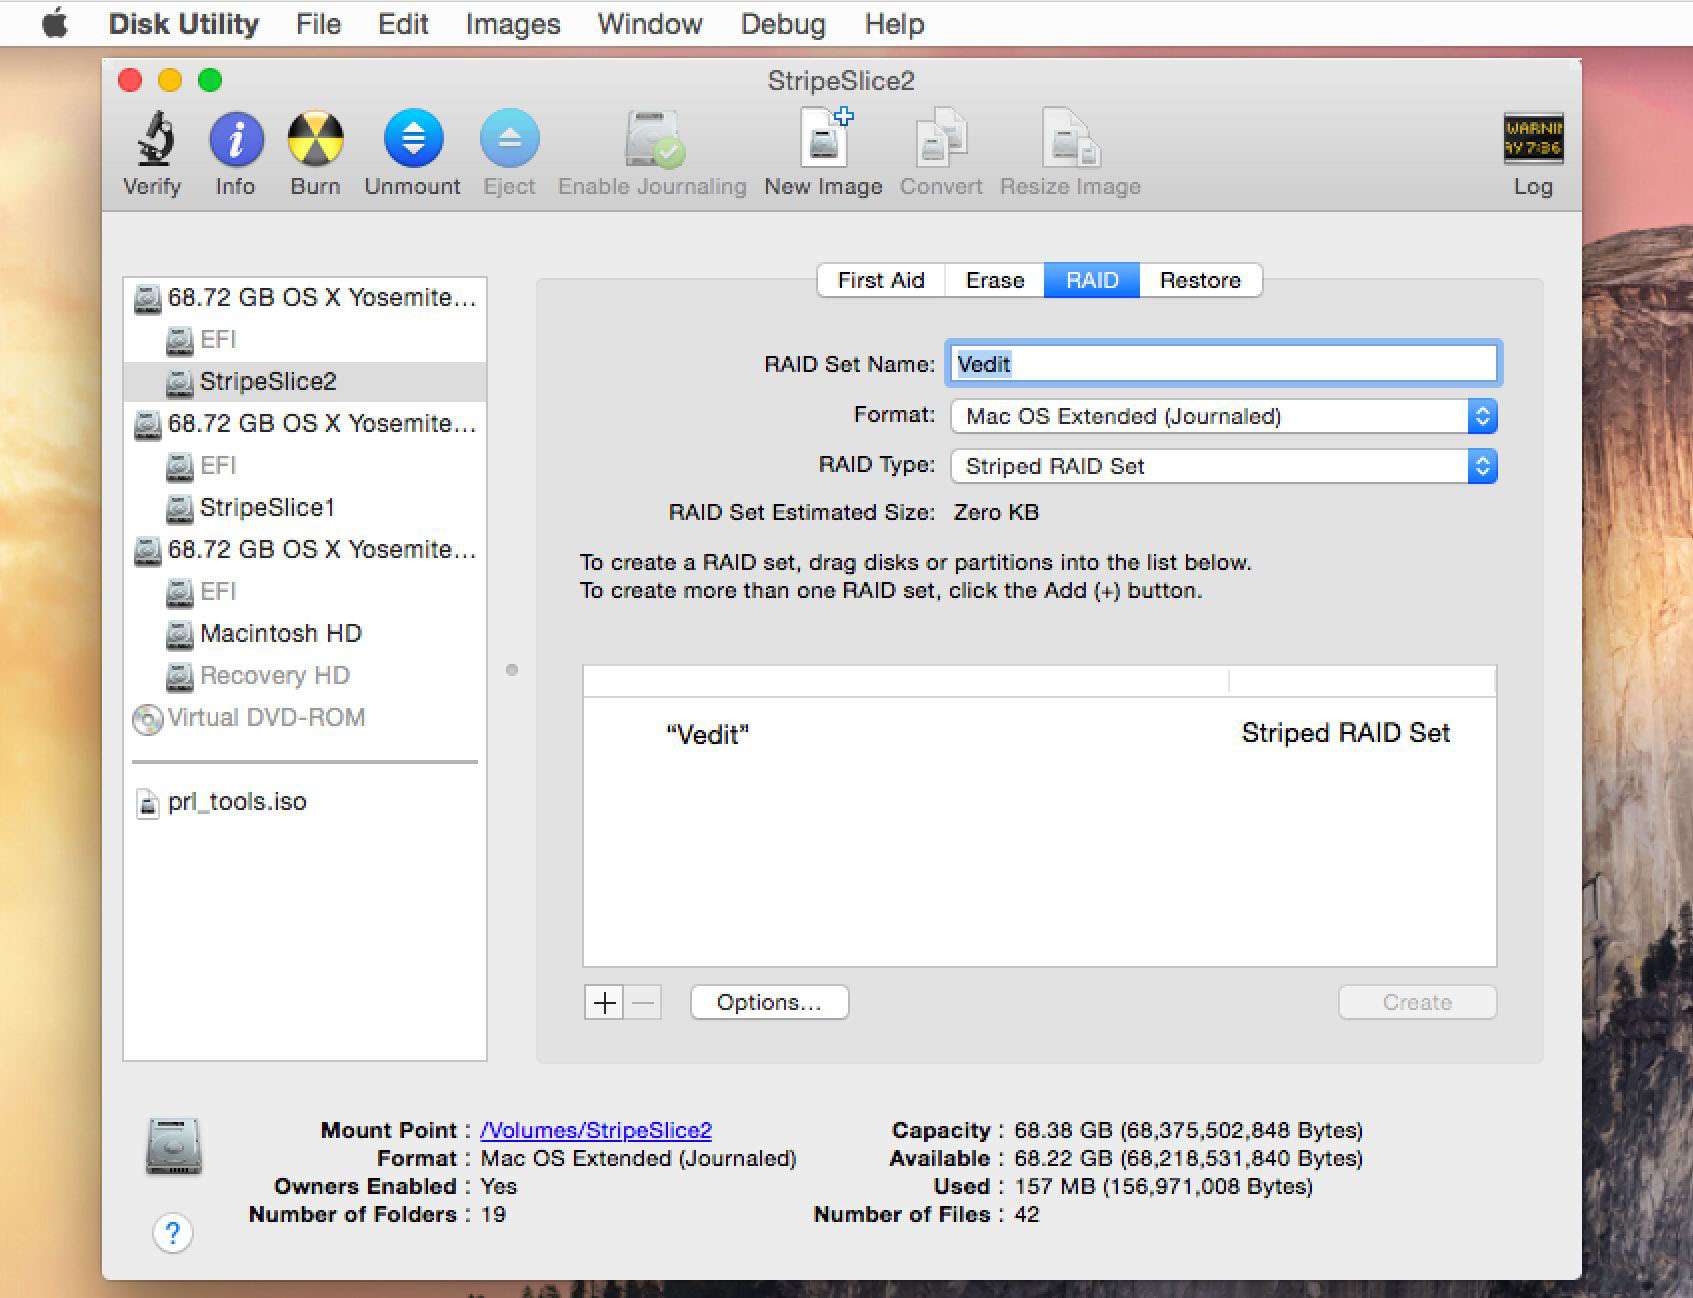The width and height of the screenshot is (1693, 1298).
Task: Select the Macintosh HD volume
Action: (x=305, y=633)
